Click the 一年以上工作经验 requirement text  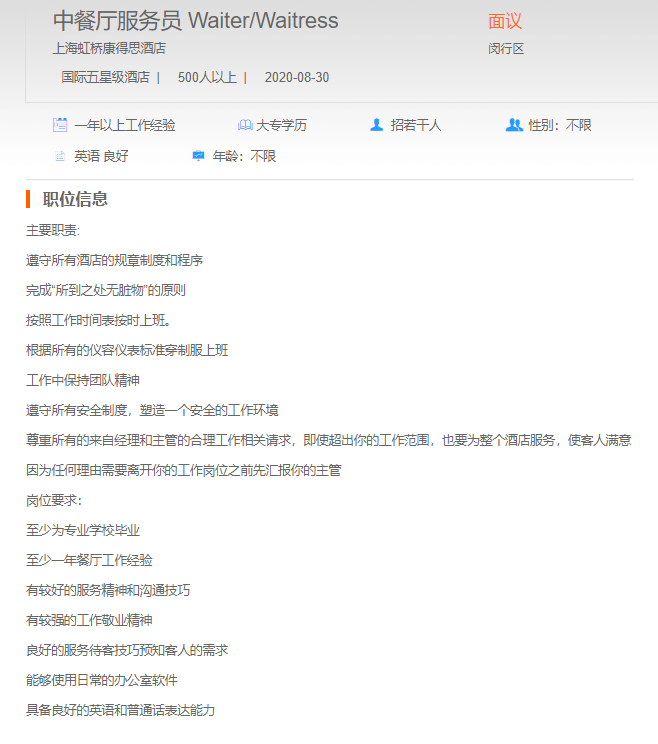(125, 125)
